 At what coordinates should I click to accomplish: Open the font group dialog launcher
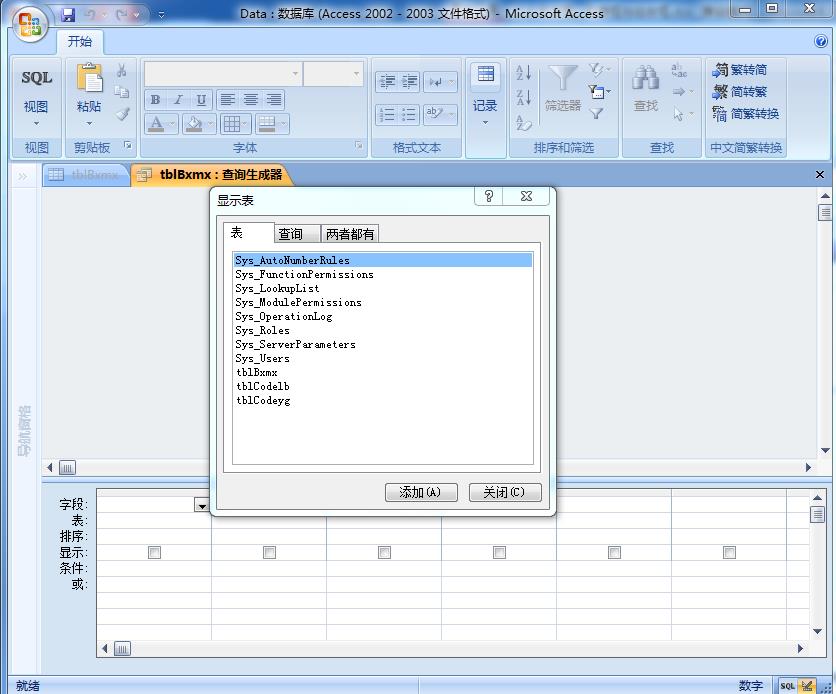click(359, 145)
